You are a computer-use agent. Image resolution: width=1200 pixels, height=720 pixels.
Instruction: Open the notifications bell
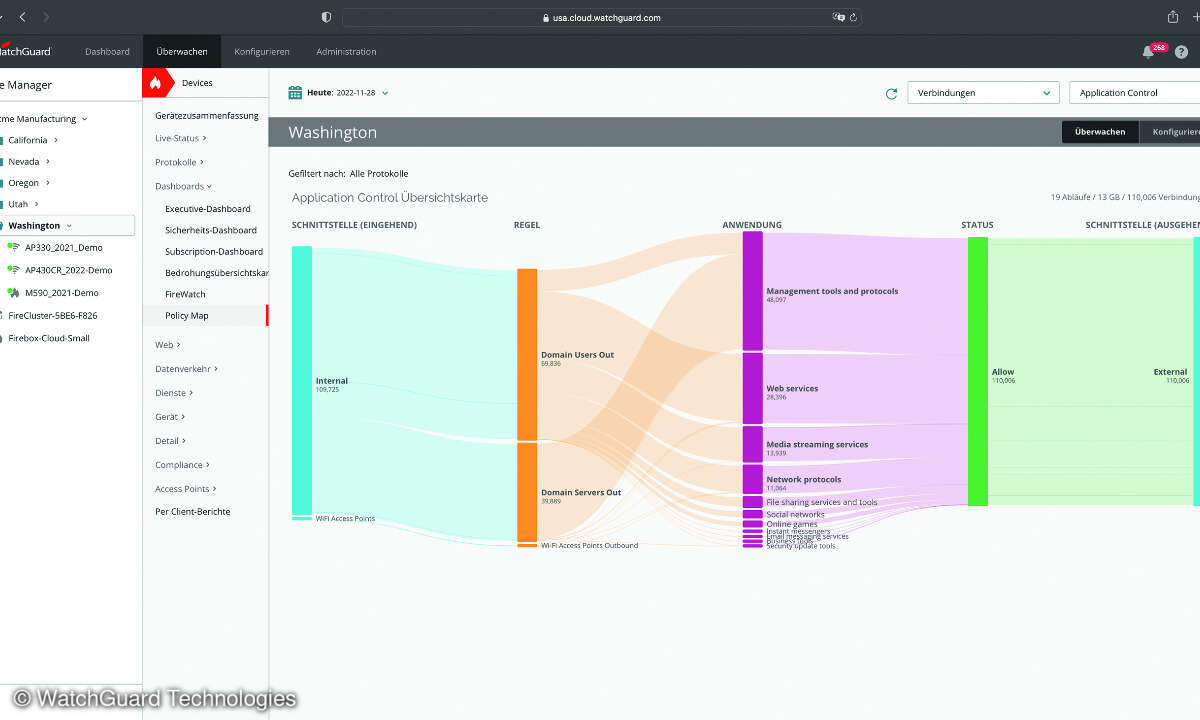click(x=1148, y=52)
